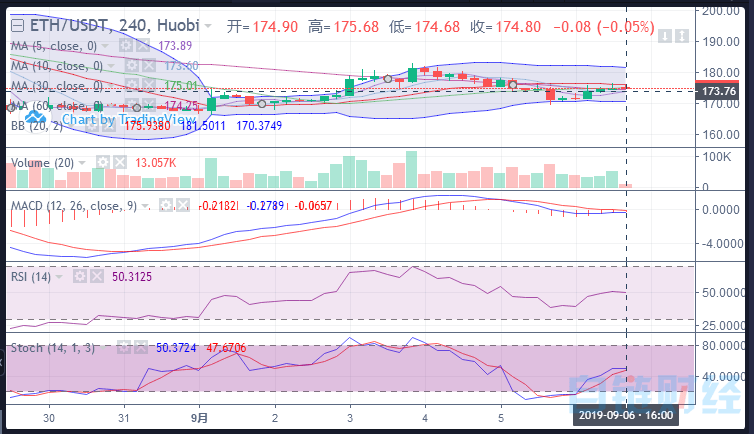
Task: Click the TradingView cloud logo
Action: (35, 117)
